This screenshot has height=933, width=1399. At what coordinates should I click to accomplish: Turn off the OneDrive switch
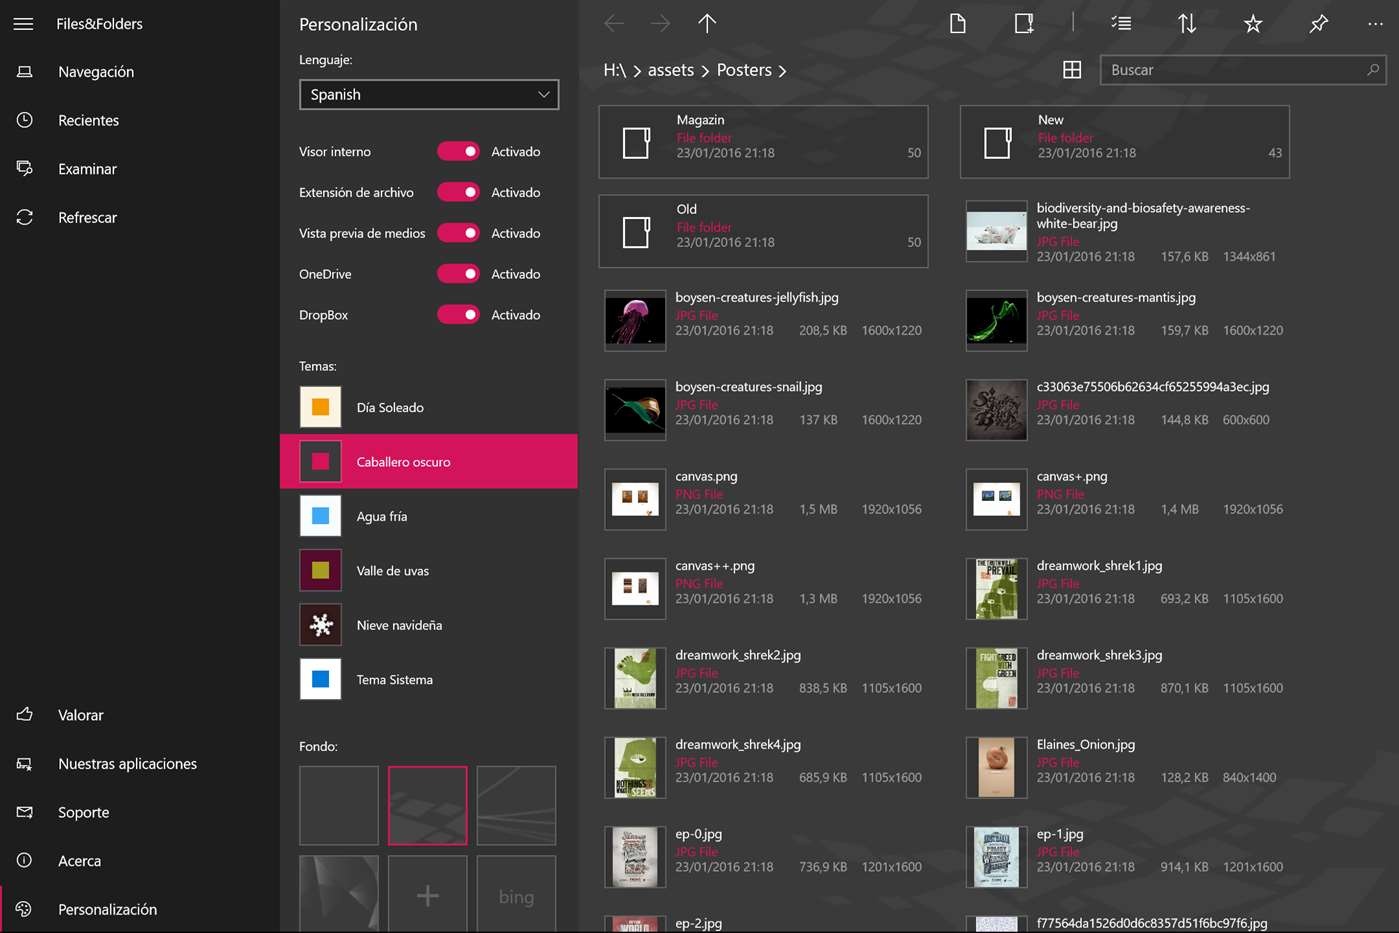tap(458, 274)
